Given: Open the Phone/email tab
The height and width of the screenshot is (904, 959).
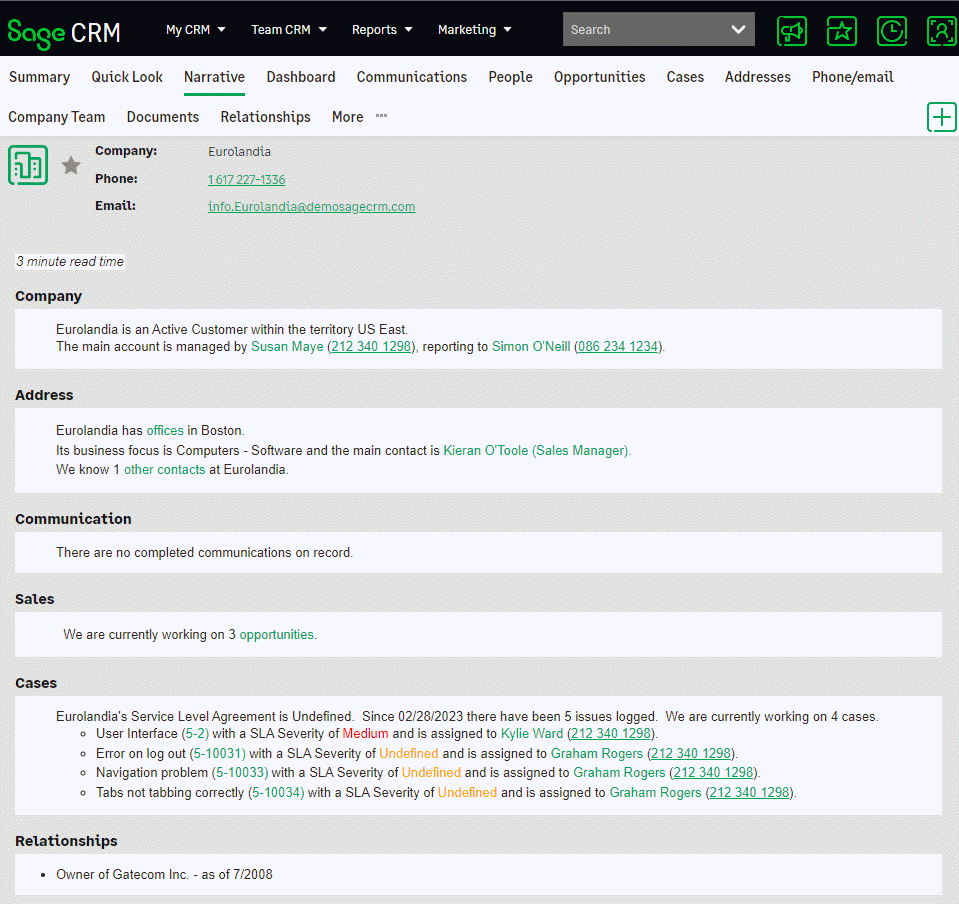Looking at the screenshot, I should [853, 77].
